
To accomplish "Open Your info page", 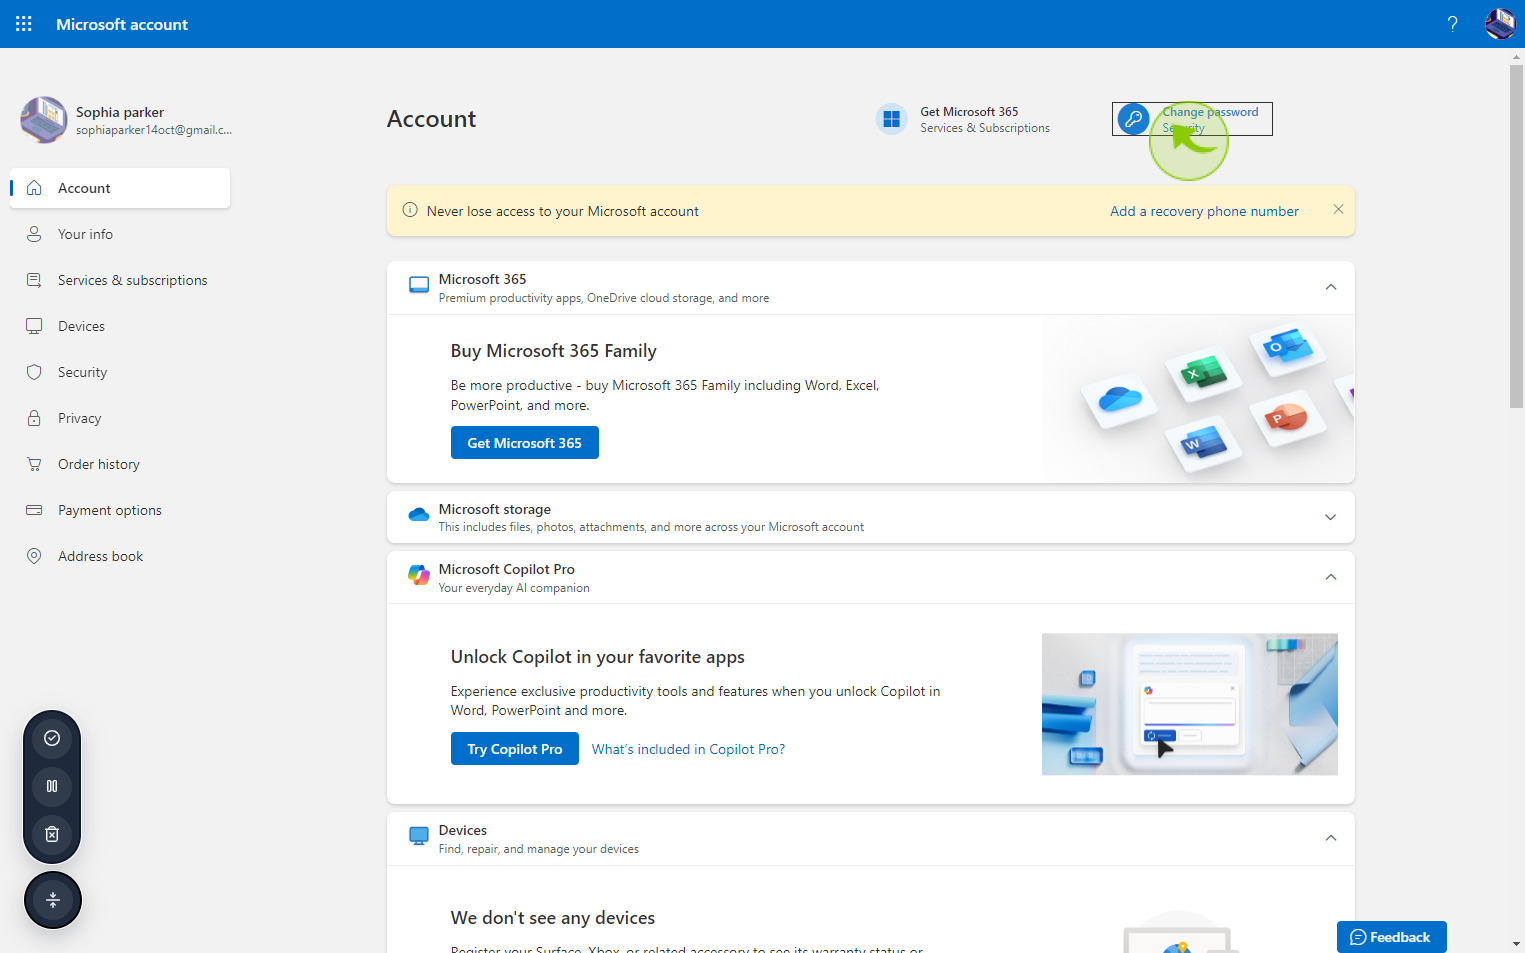I will (x=120, y=234).
